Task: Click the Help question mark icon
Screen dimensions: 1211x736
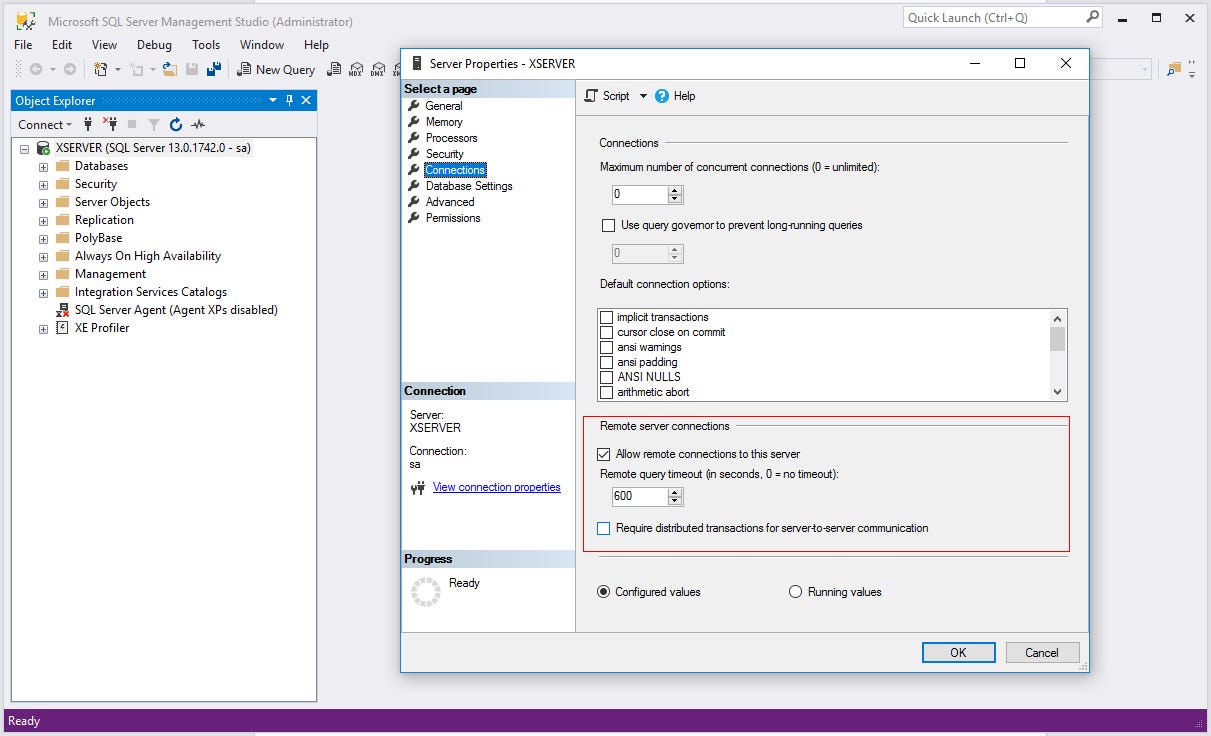Action: [662, 96]
